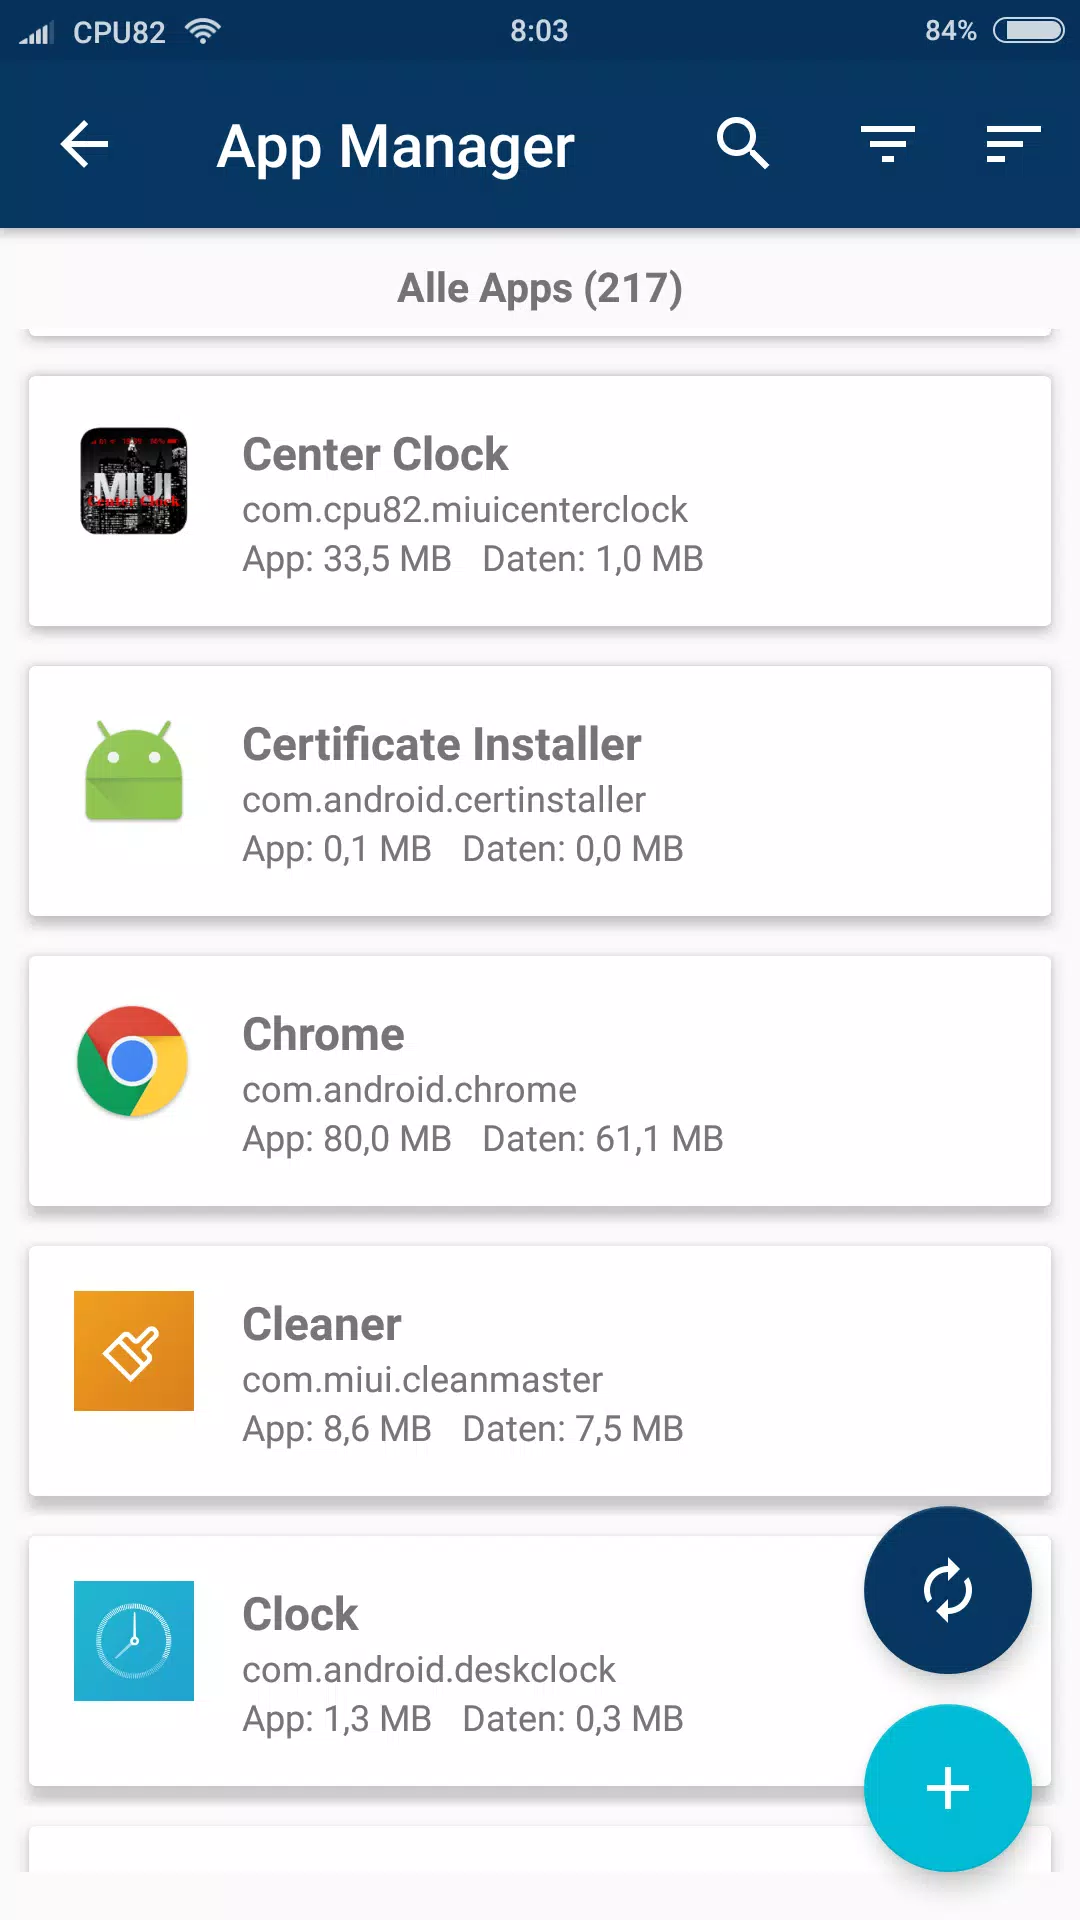The height and width of the screenshot is (1920, 1080).
Task: Tap the refresh floating button
Action: (x=948, y=1590)
